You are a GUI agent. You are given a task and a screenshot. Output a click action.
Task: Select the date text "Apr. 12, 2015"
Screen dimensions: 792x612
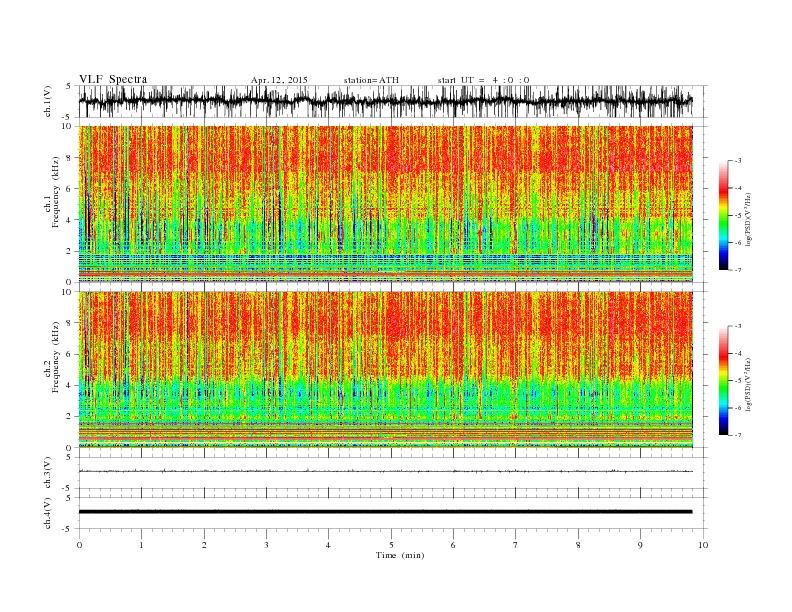point(279,80)
